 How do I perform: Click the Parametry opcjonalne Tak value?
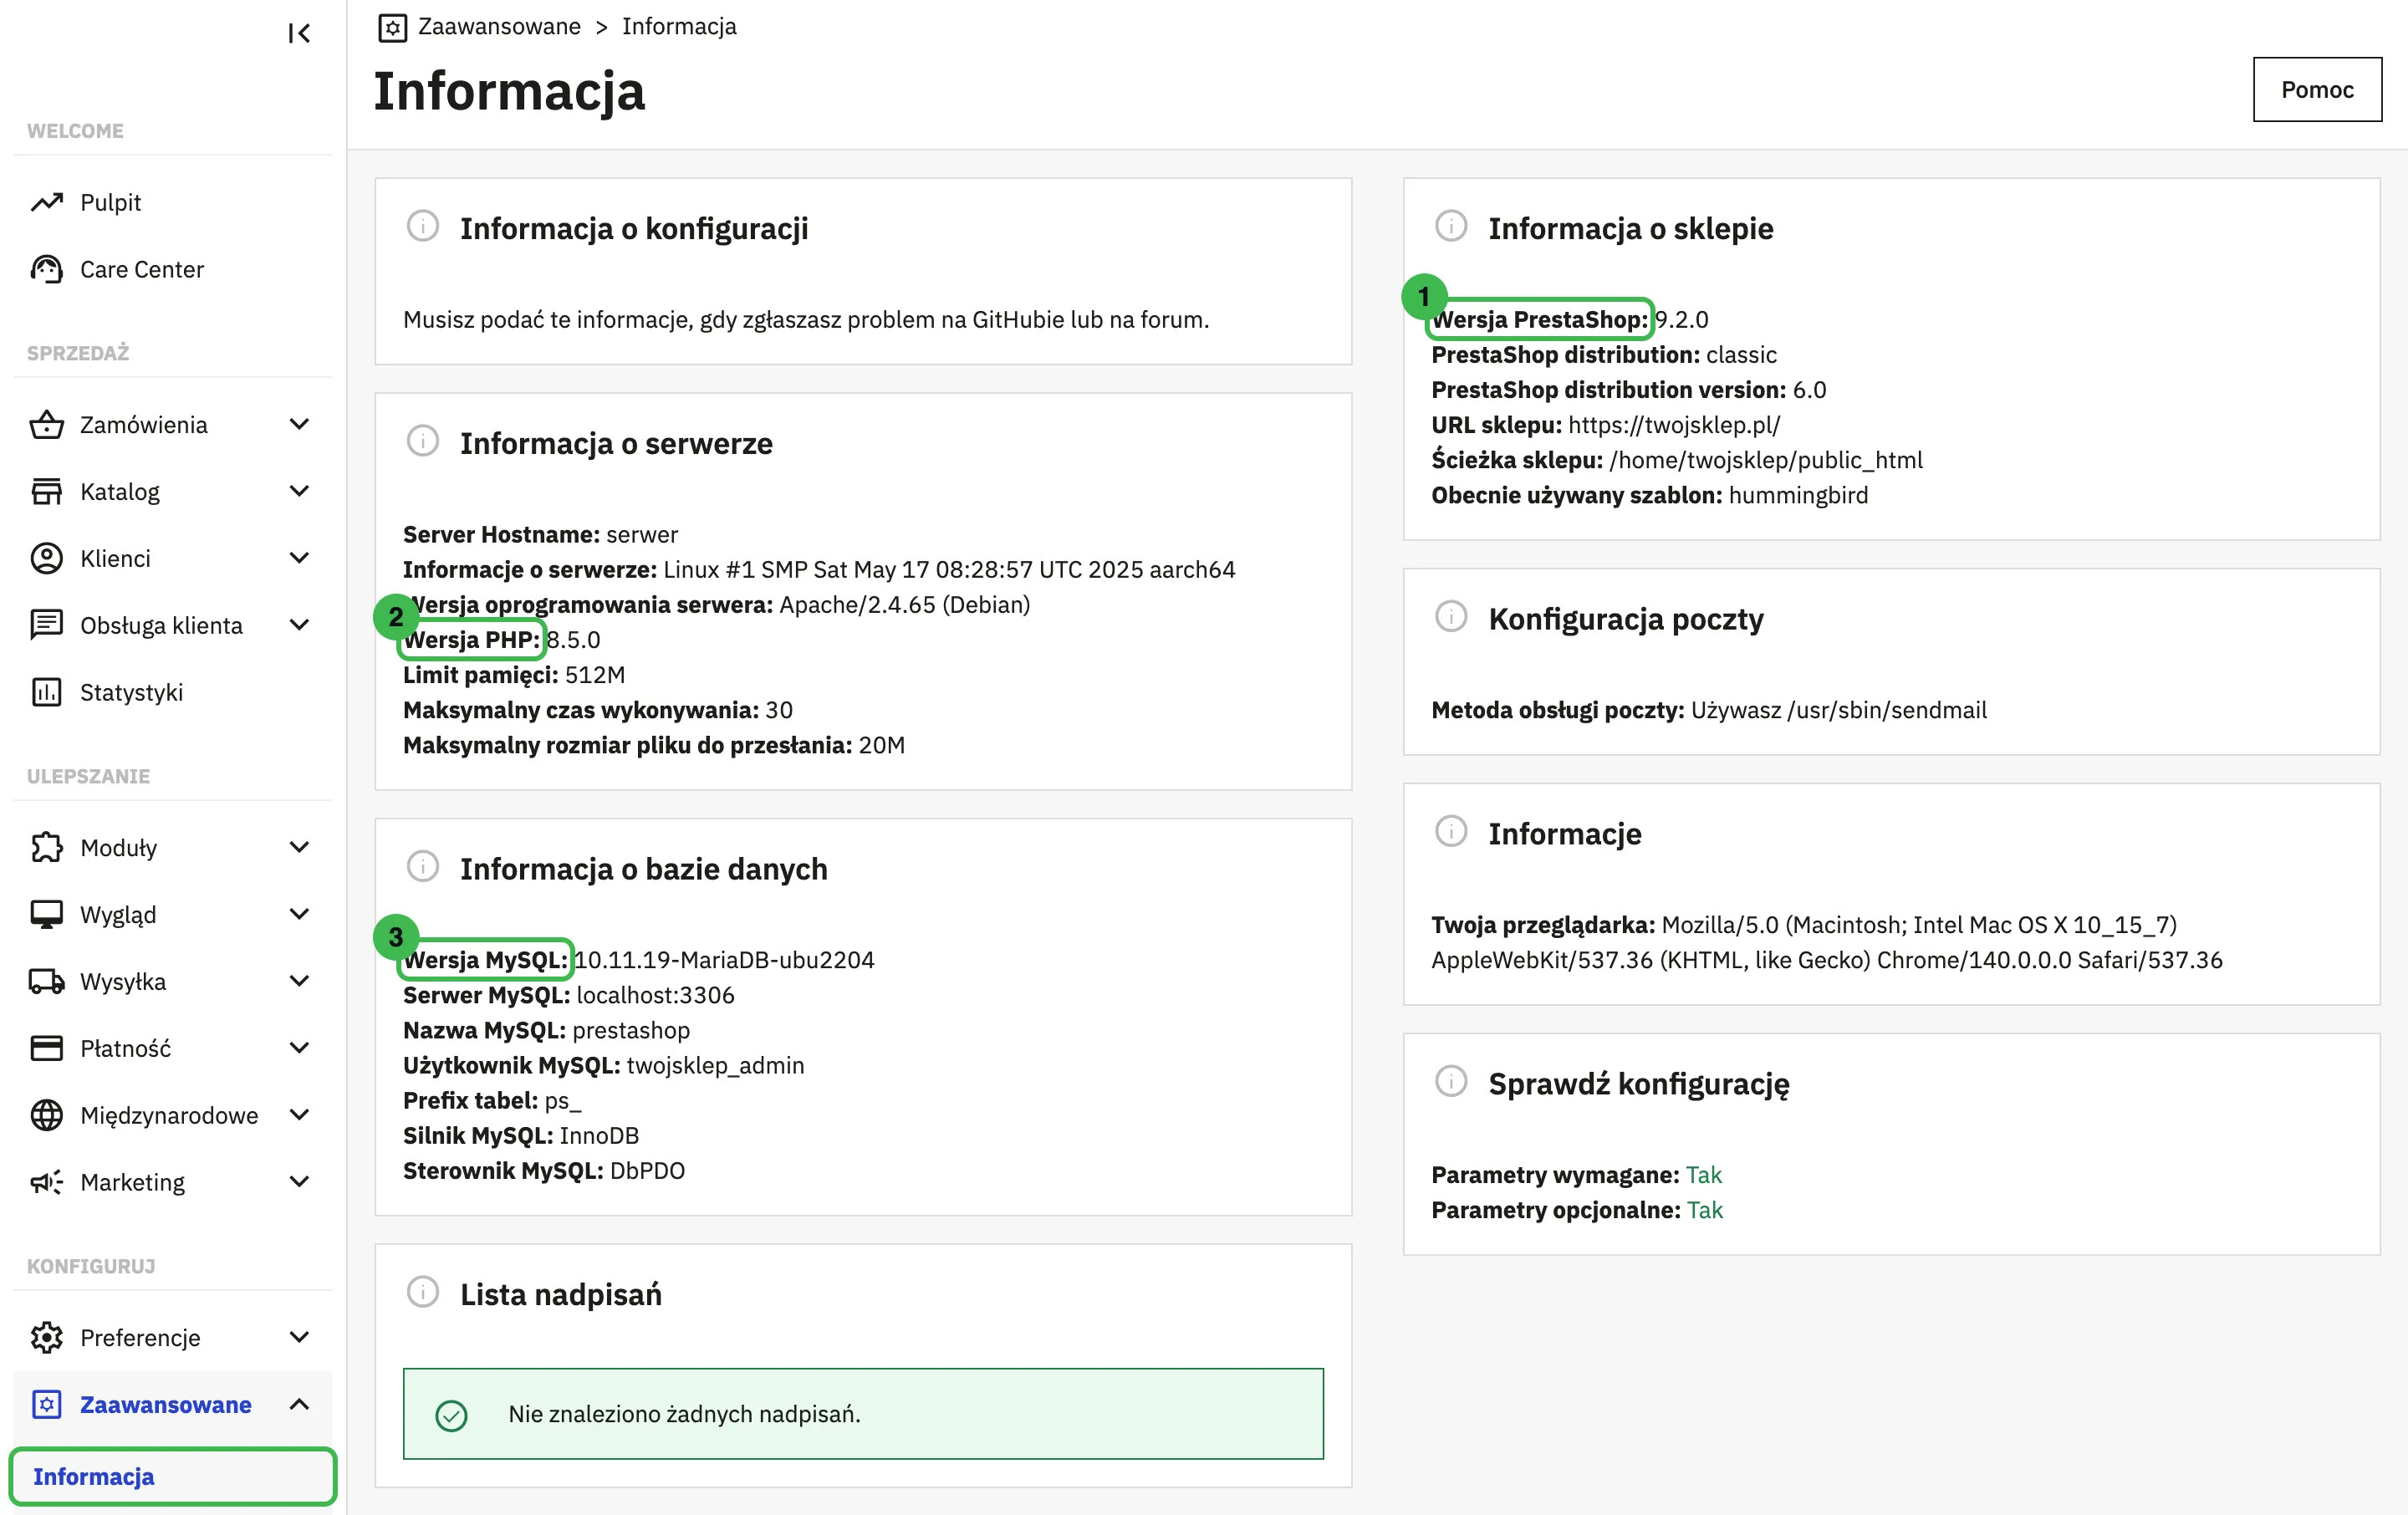pyautogui.click(x=1705, y=1209)
